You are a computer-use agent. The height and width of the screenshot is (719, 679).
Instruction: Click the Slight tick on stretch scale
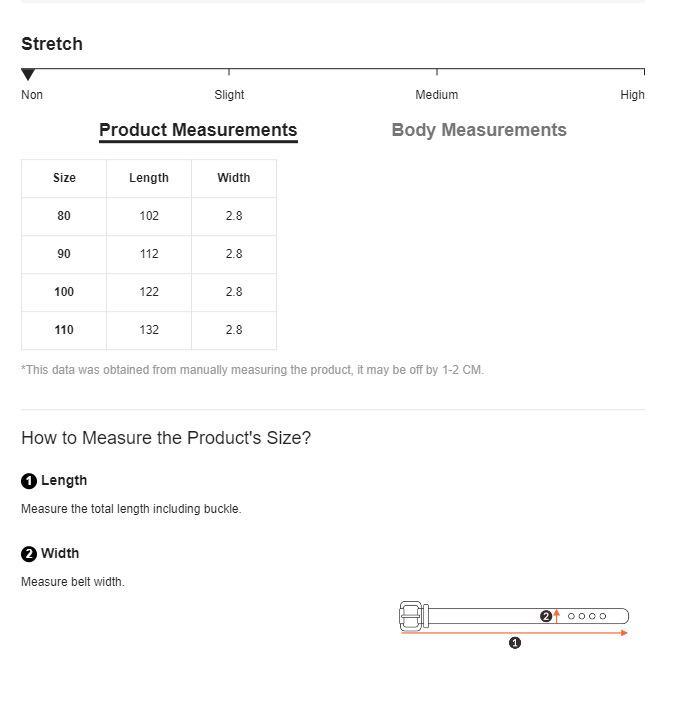click(229, 72)
